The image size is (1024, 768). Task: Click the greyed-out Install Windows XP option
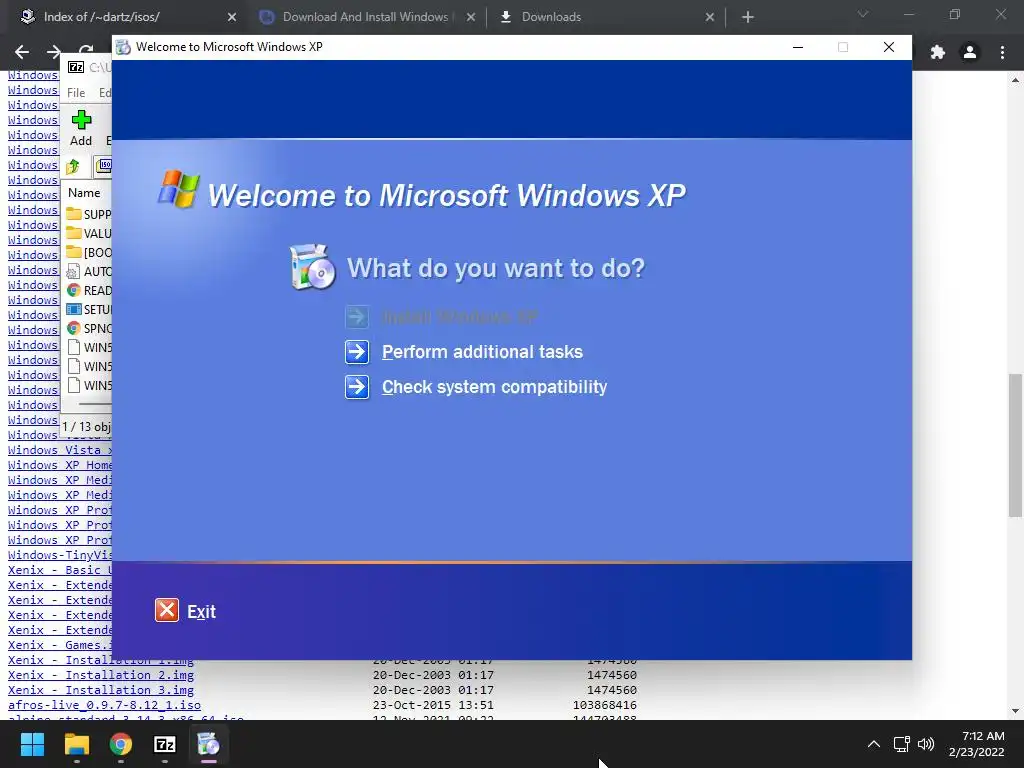(459, 317)
